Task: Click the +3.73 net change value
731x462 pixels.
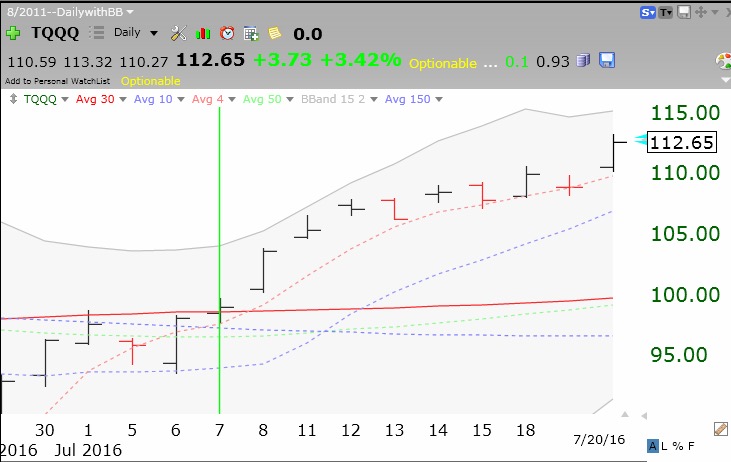Action: tap(283, 60)
